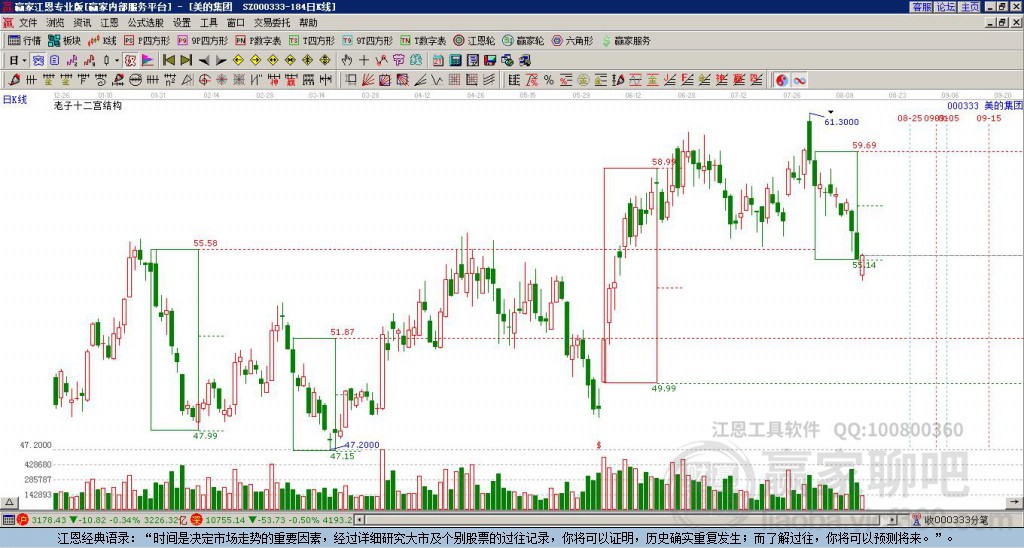Click the up-triangle panel expander at bottom left
The image size is (1024, 548).
8,502
